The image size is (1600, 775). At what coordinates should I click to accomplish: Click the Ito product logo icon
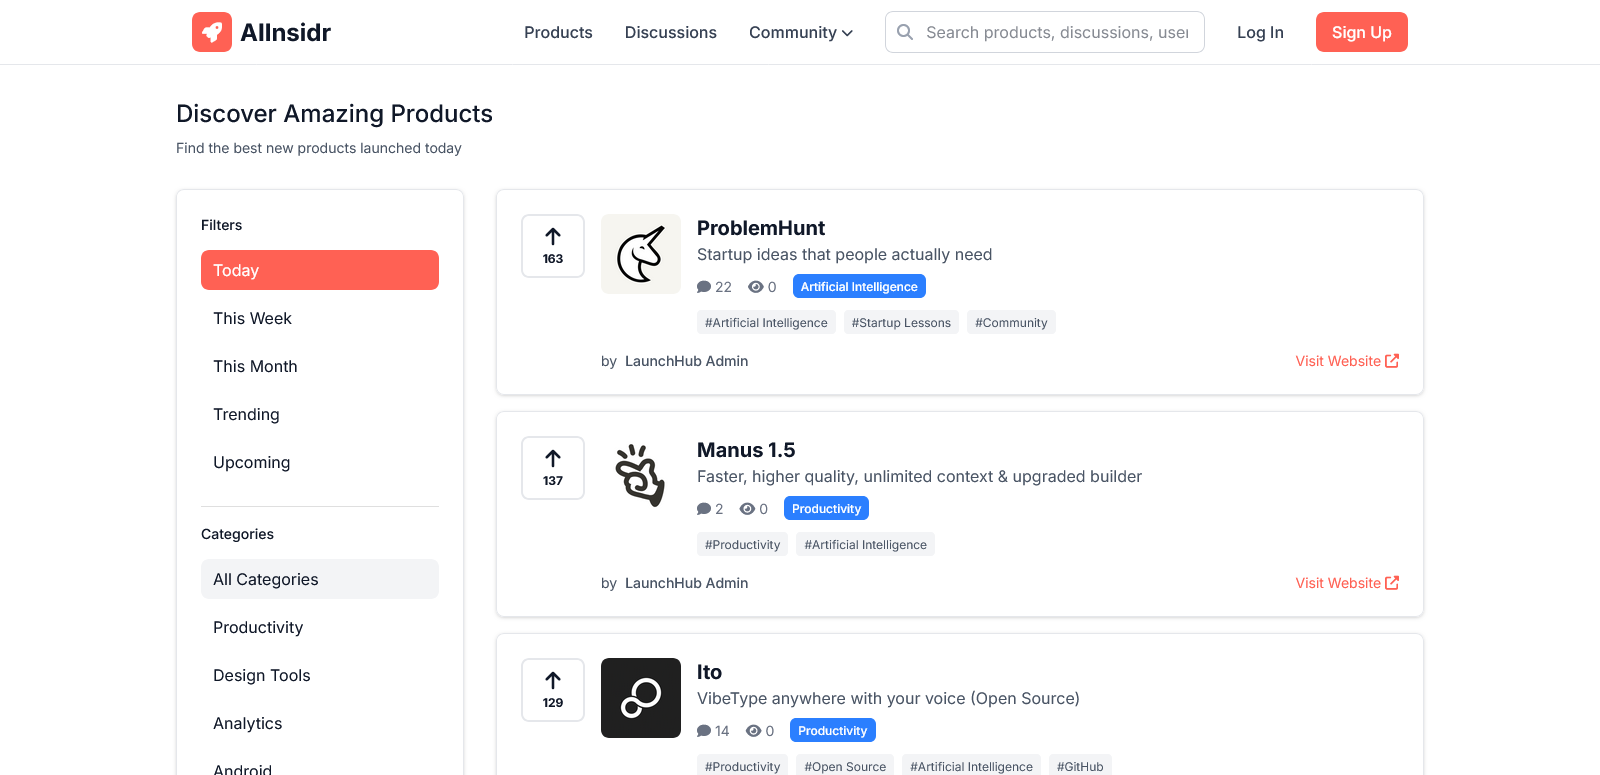click(x=641, y=698)
